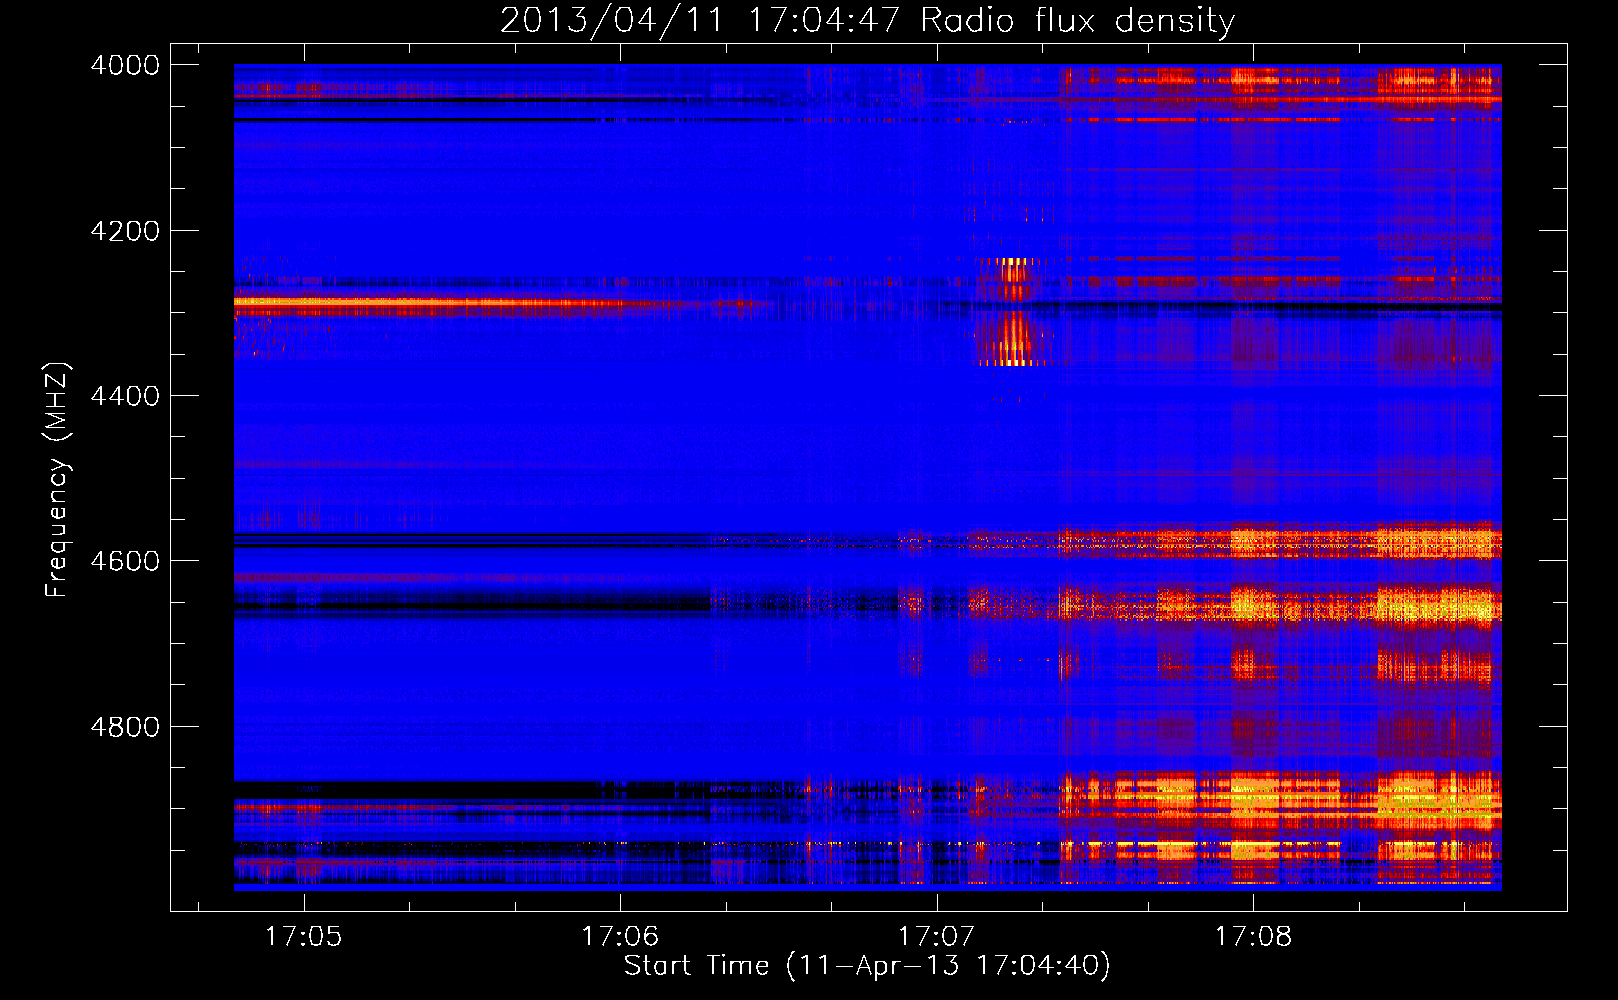Click the 4200 frequency axis label
The image size is (1618, 1000).
[125, 231]
